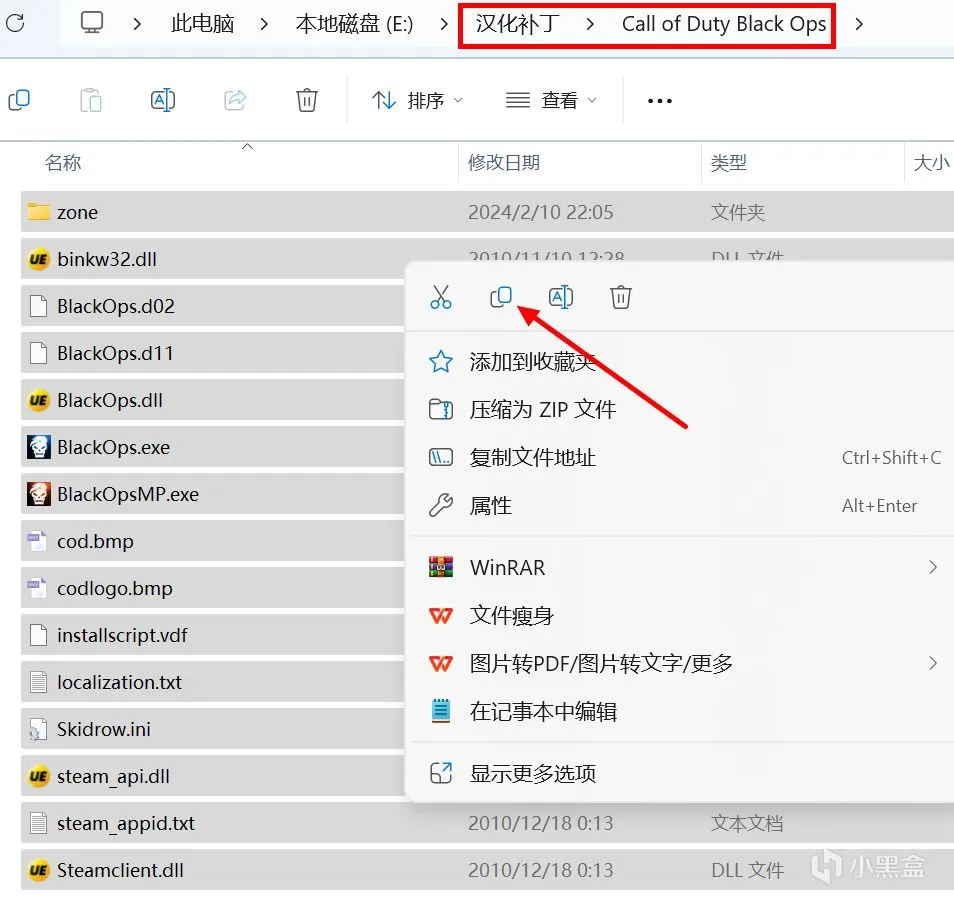Select the BlackOps.d11 file row
954x906 pixels.
point(213,353)
